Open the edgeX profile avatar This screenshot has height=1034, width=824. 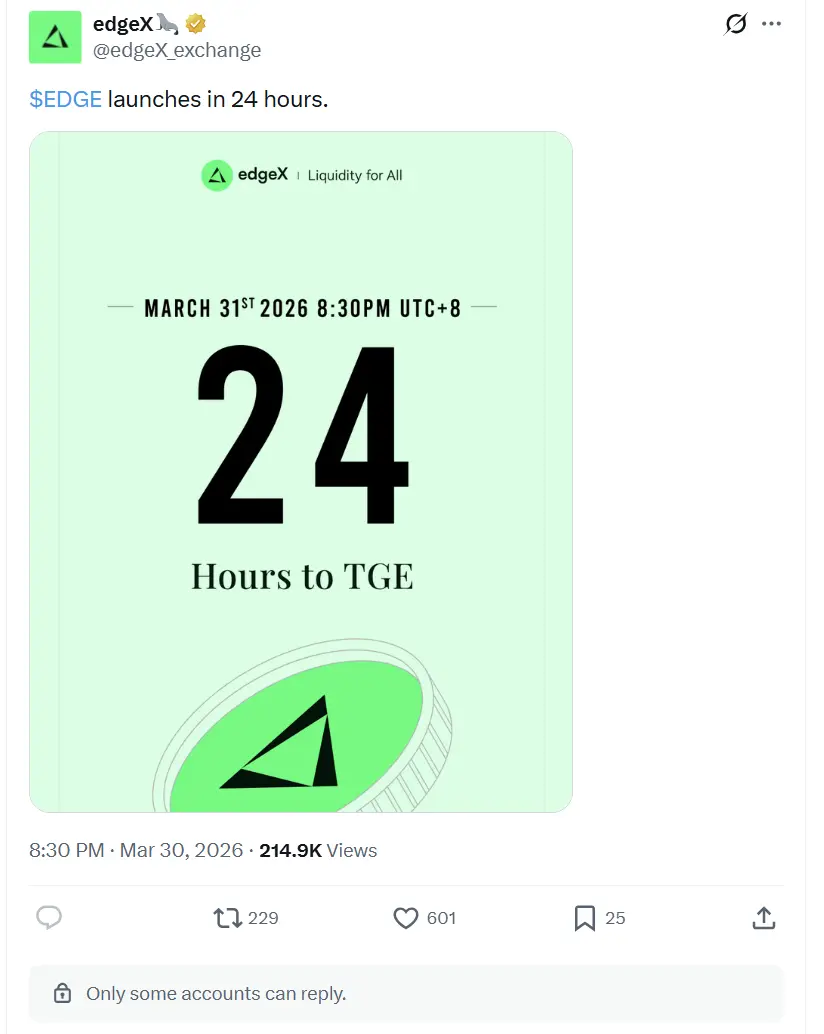(55, 37)
